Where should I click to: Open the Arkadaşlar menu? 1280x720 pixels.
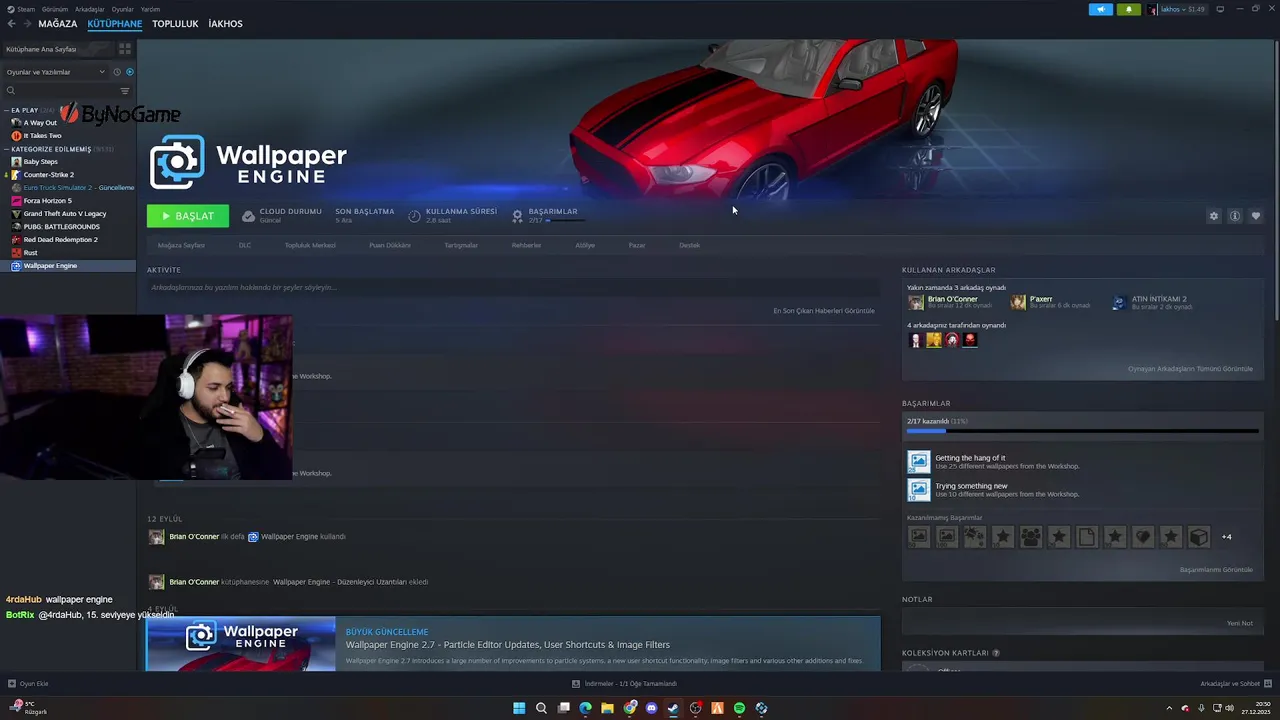[89, 9]
